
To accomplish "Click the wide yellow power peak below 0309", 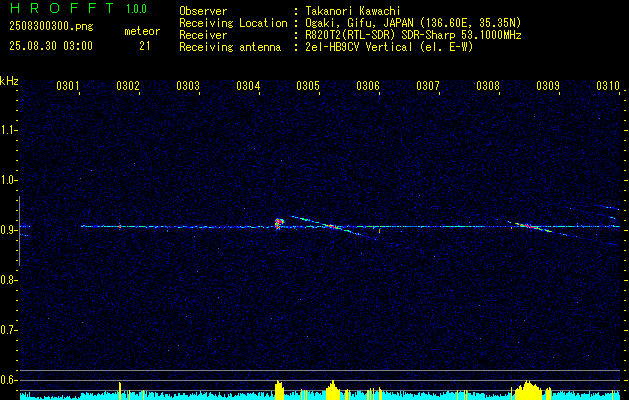I will click(x=528, y=390).
